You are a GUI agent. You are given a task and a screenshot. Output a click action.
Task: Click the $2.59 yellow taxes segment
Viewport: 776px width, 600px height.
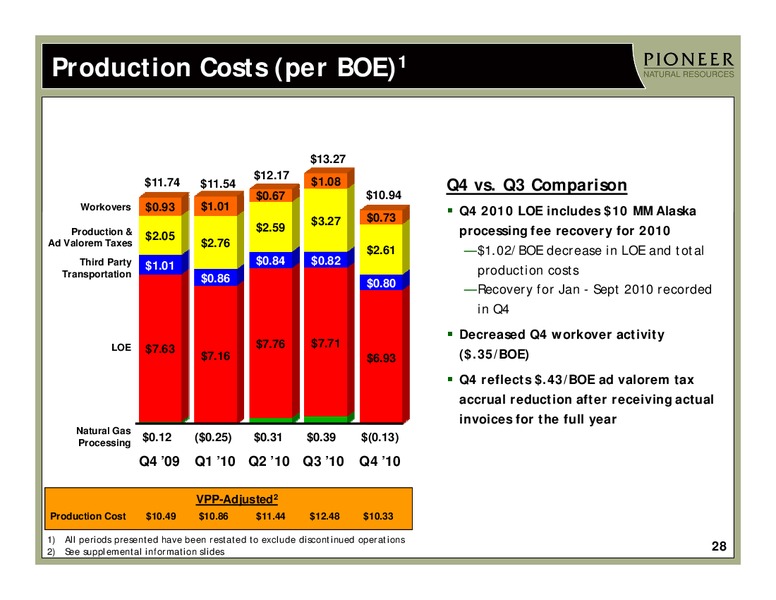click(x=270, y=228)
